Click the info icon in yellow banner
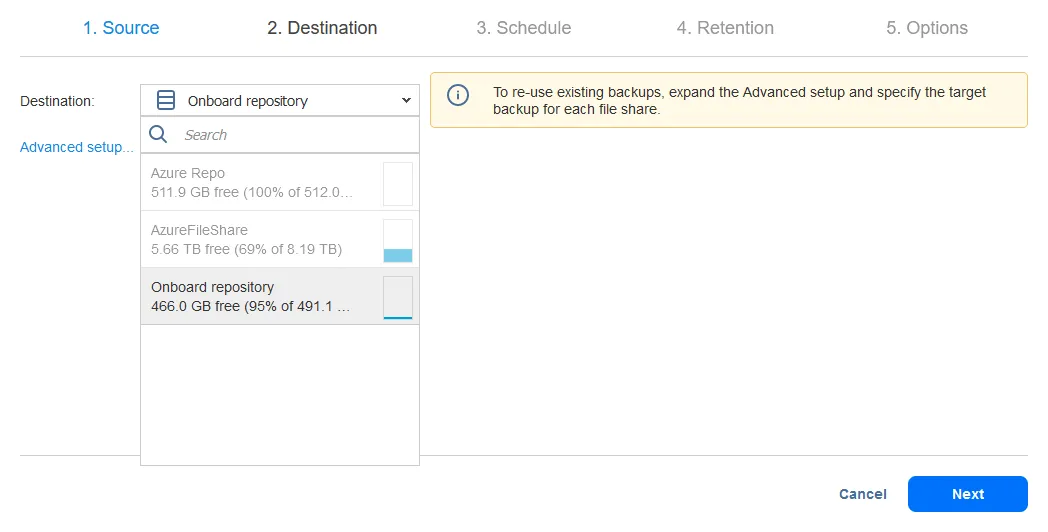The width and height of the screenshot is (1048, 532). 458,96
